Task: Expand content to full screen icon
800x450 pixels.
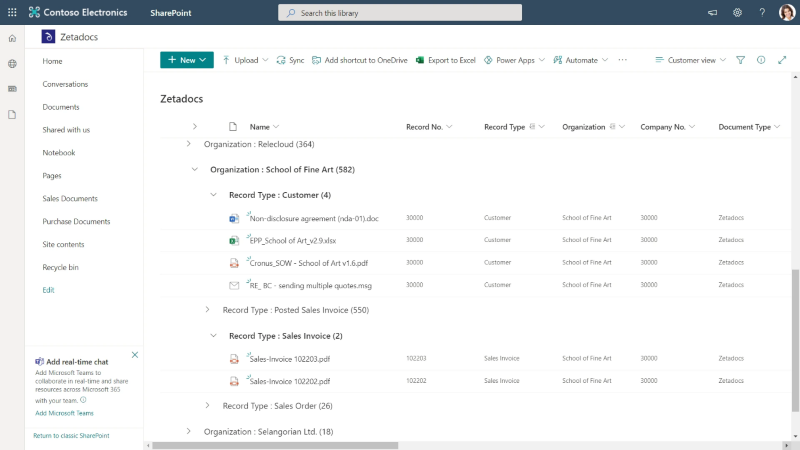Action: (x=782, y=60)
